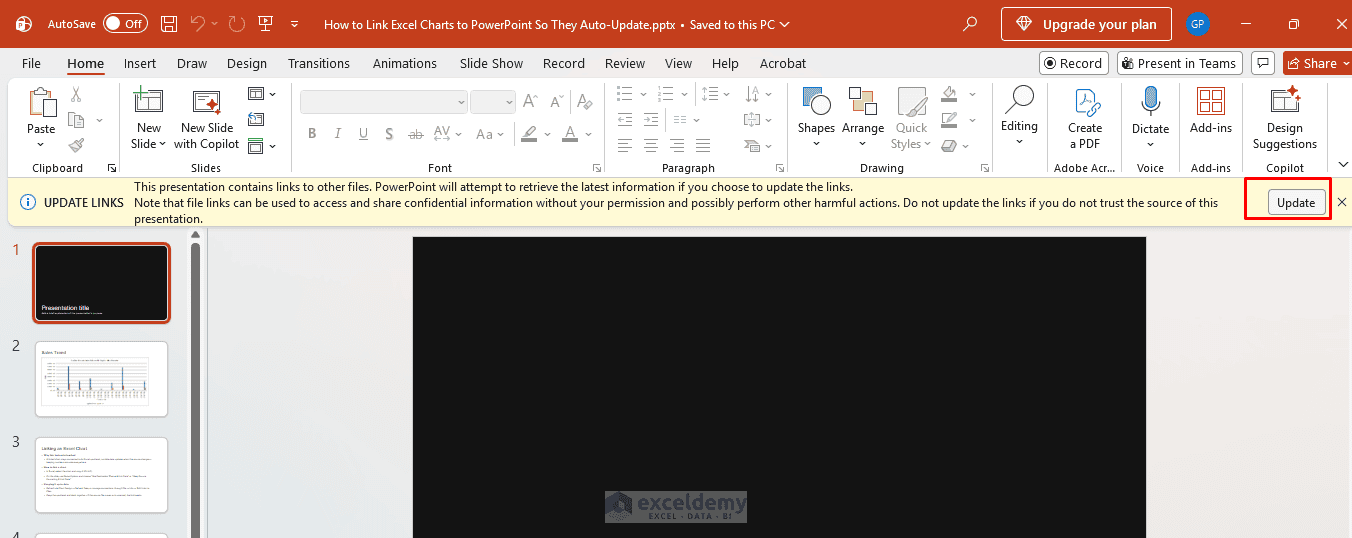Toggle Center alignment button

[651, 145]
